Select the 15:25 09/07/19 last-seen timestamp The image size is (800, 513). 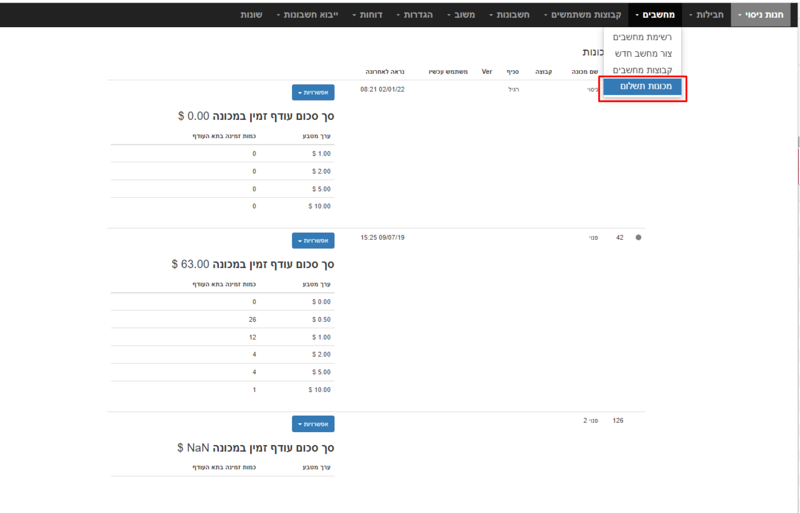[x=382, y=237]
